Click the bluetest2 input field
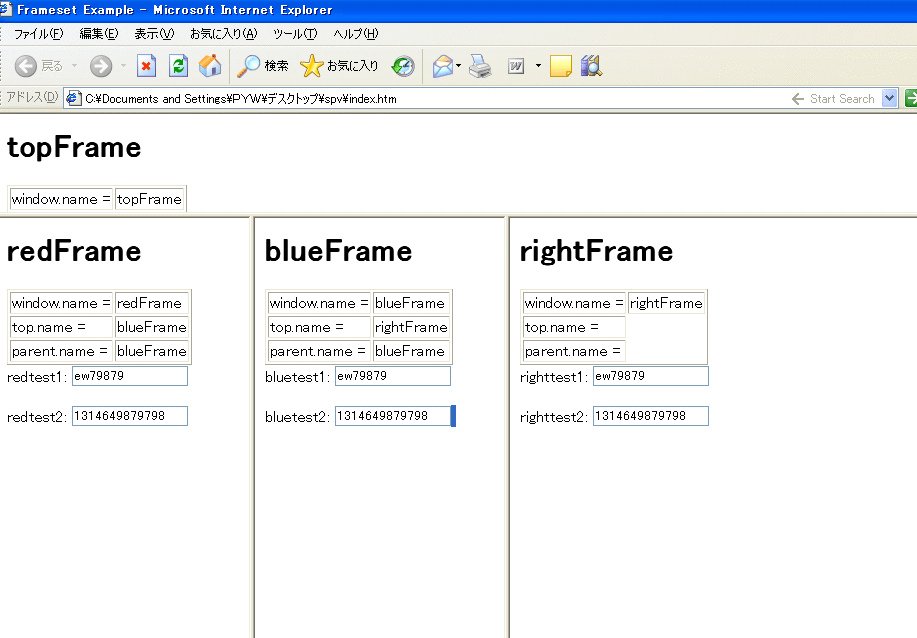Screen dimensions: 917x638 coord(393,416)
